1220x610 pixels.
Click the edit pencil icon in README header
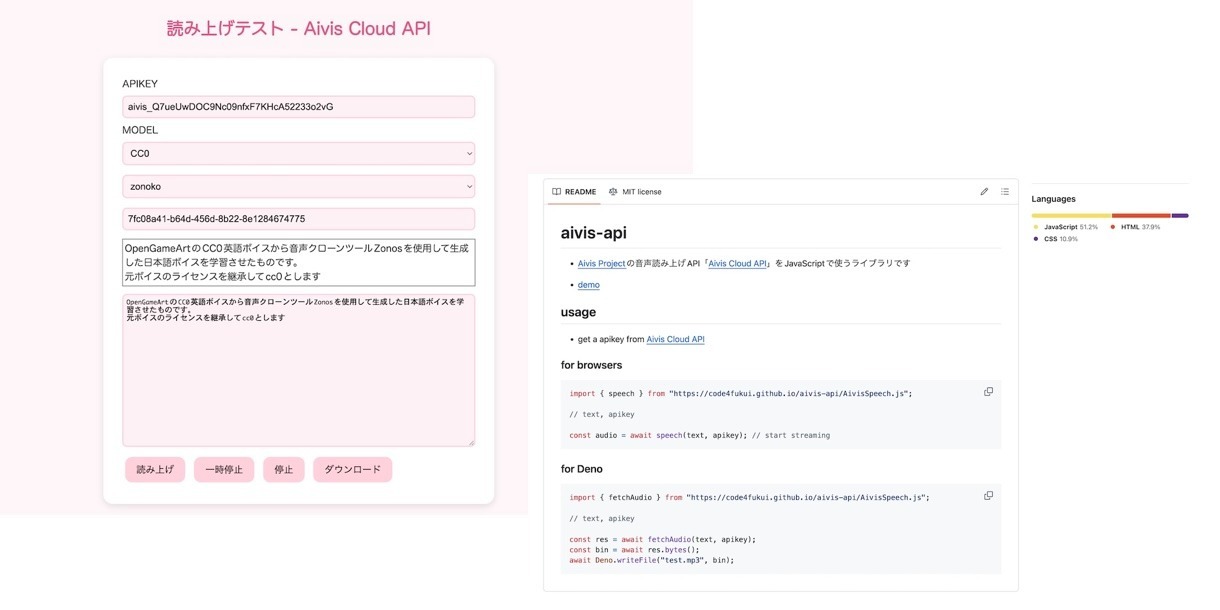click(x=984, y=192)
